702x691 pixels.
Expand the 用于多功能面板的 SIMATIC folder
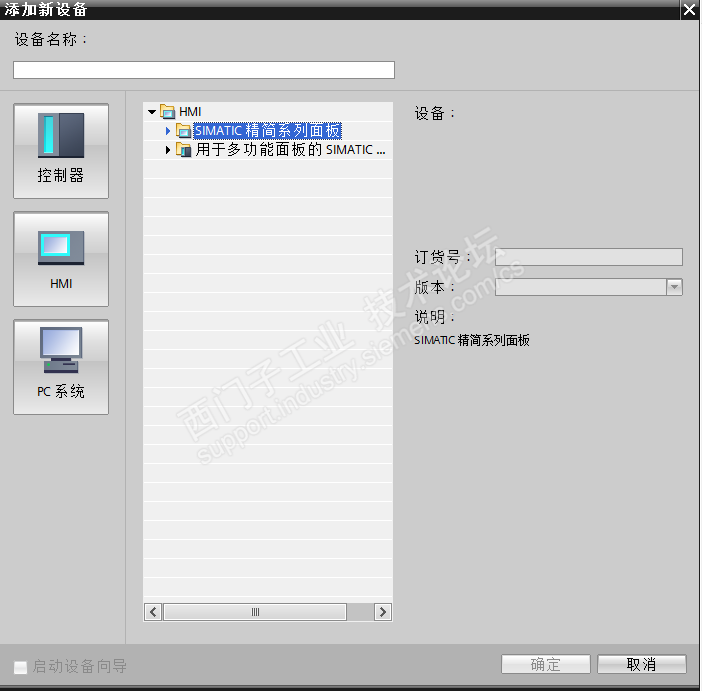168,150
